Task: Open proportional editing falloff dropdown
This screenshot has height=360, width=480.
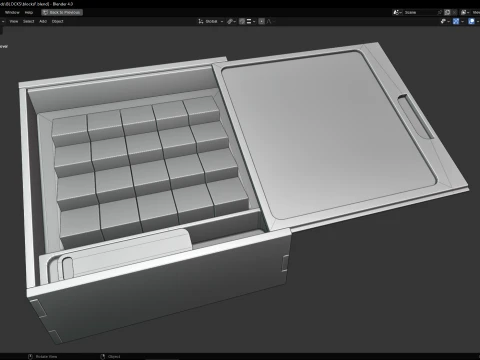Action: coord(270,21)
